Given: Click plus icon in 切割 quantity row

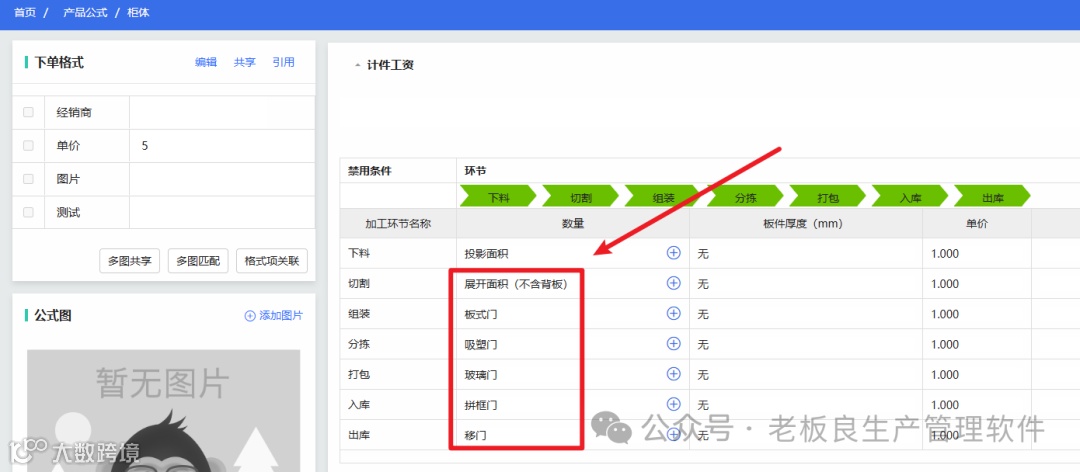Looking at the screenshot, I should pyautogui.click(x=674, y=283).
